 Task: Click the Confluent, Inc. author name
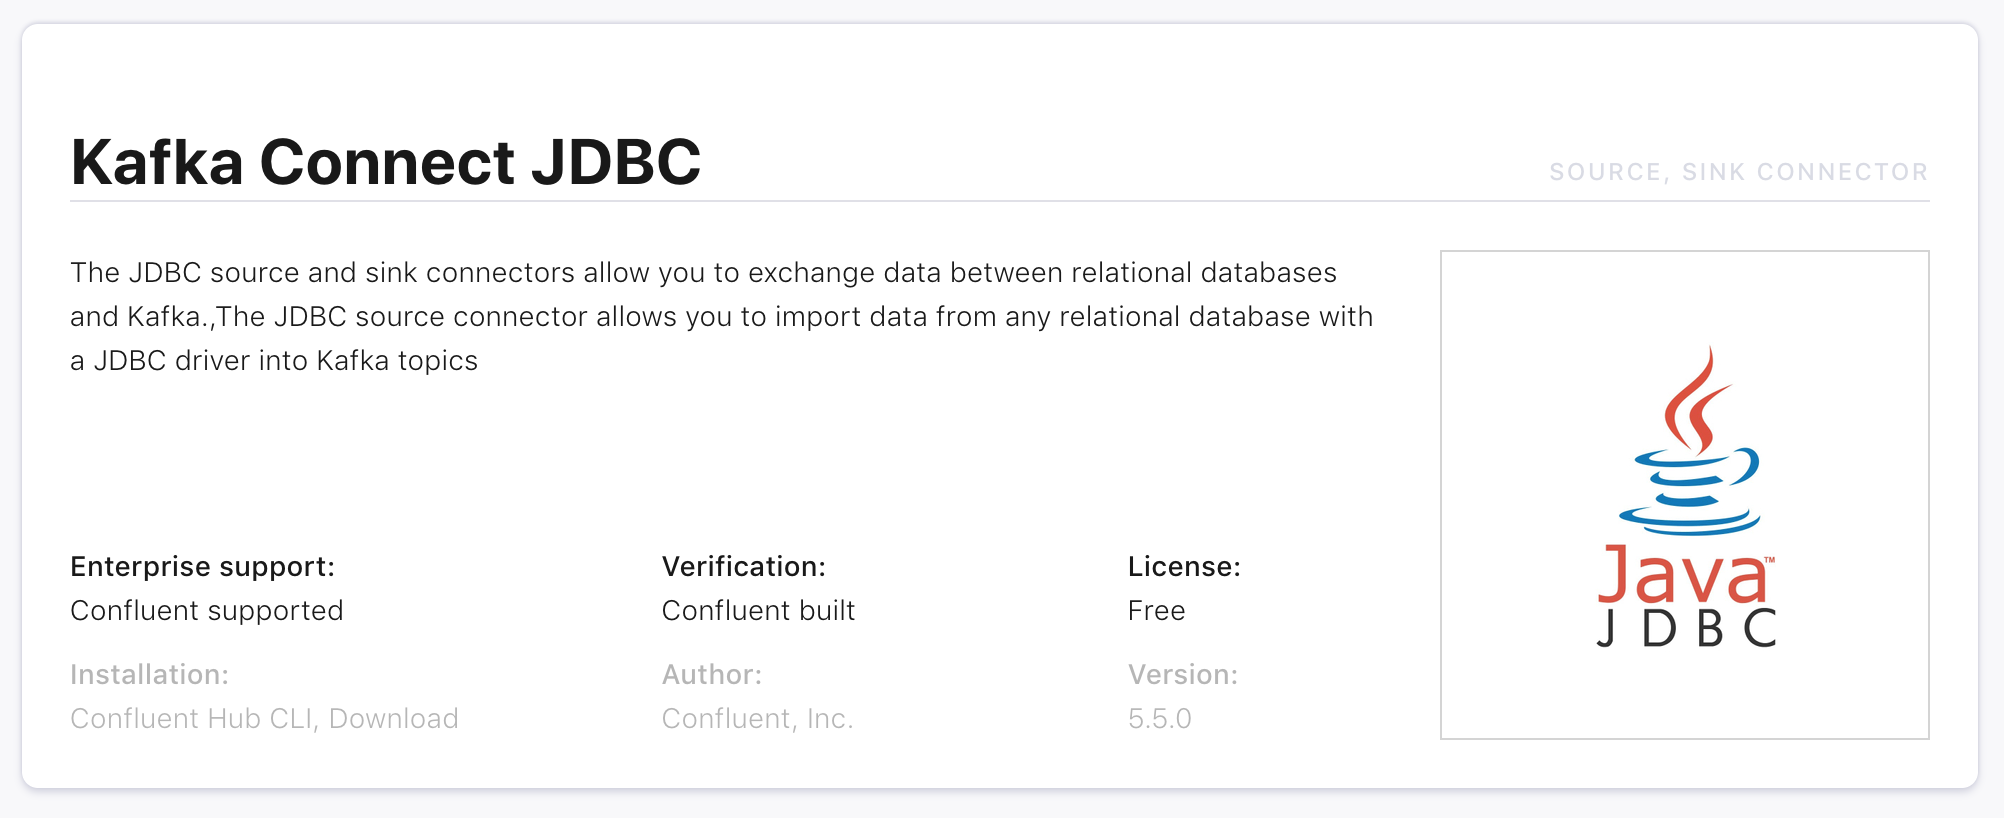click(758, 719)
